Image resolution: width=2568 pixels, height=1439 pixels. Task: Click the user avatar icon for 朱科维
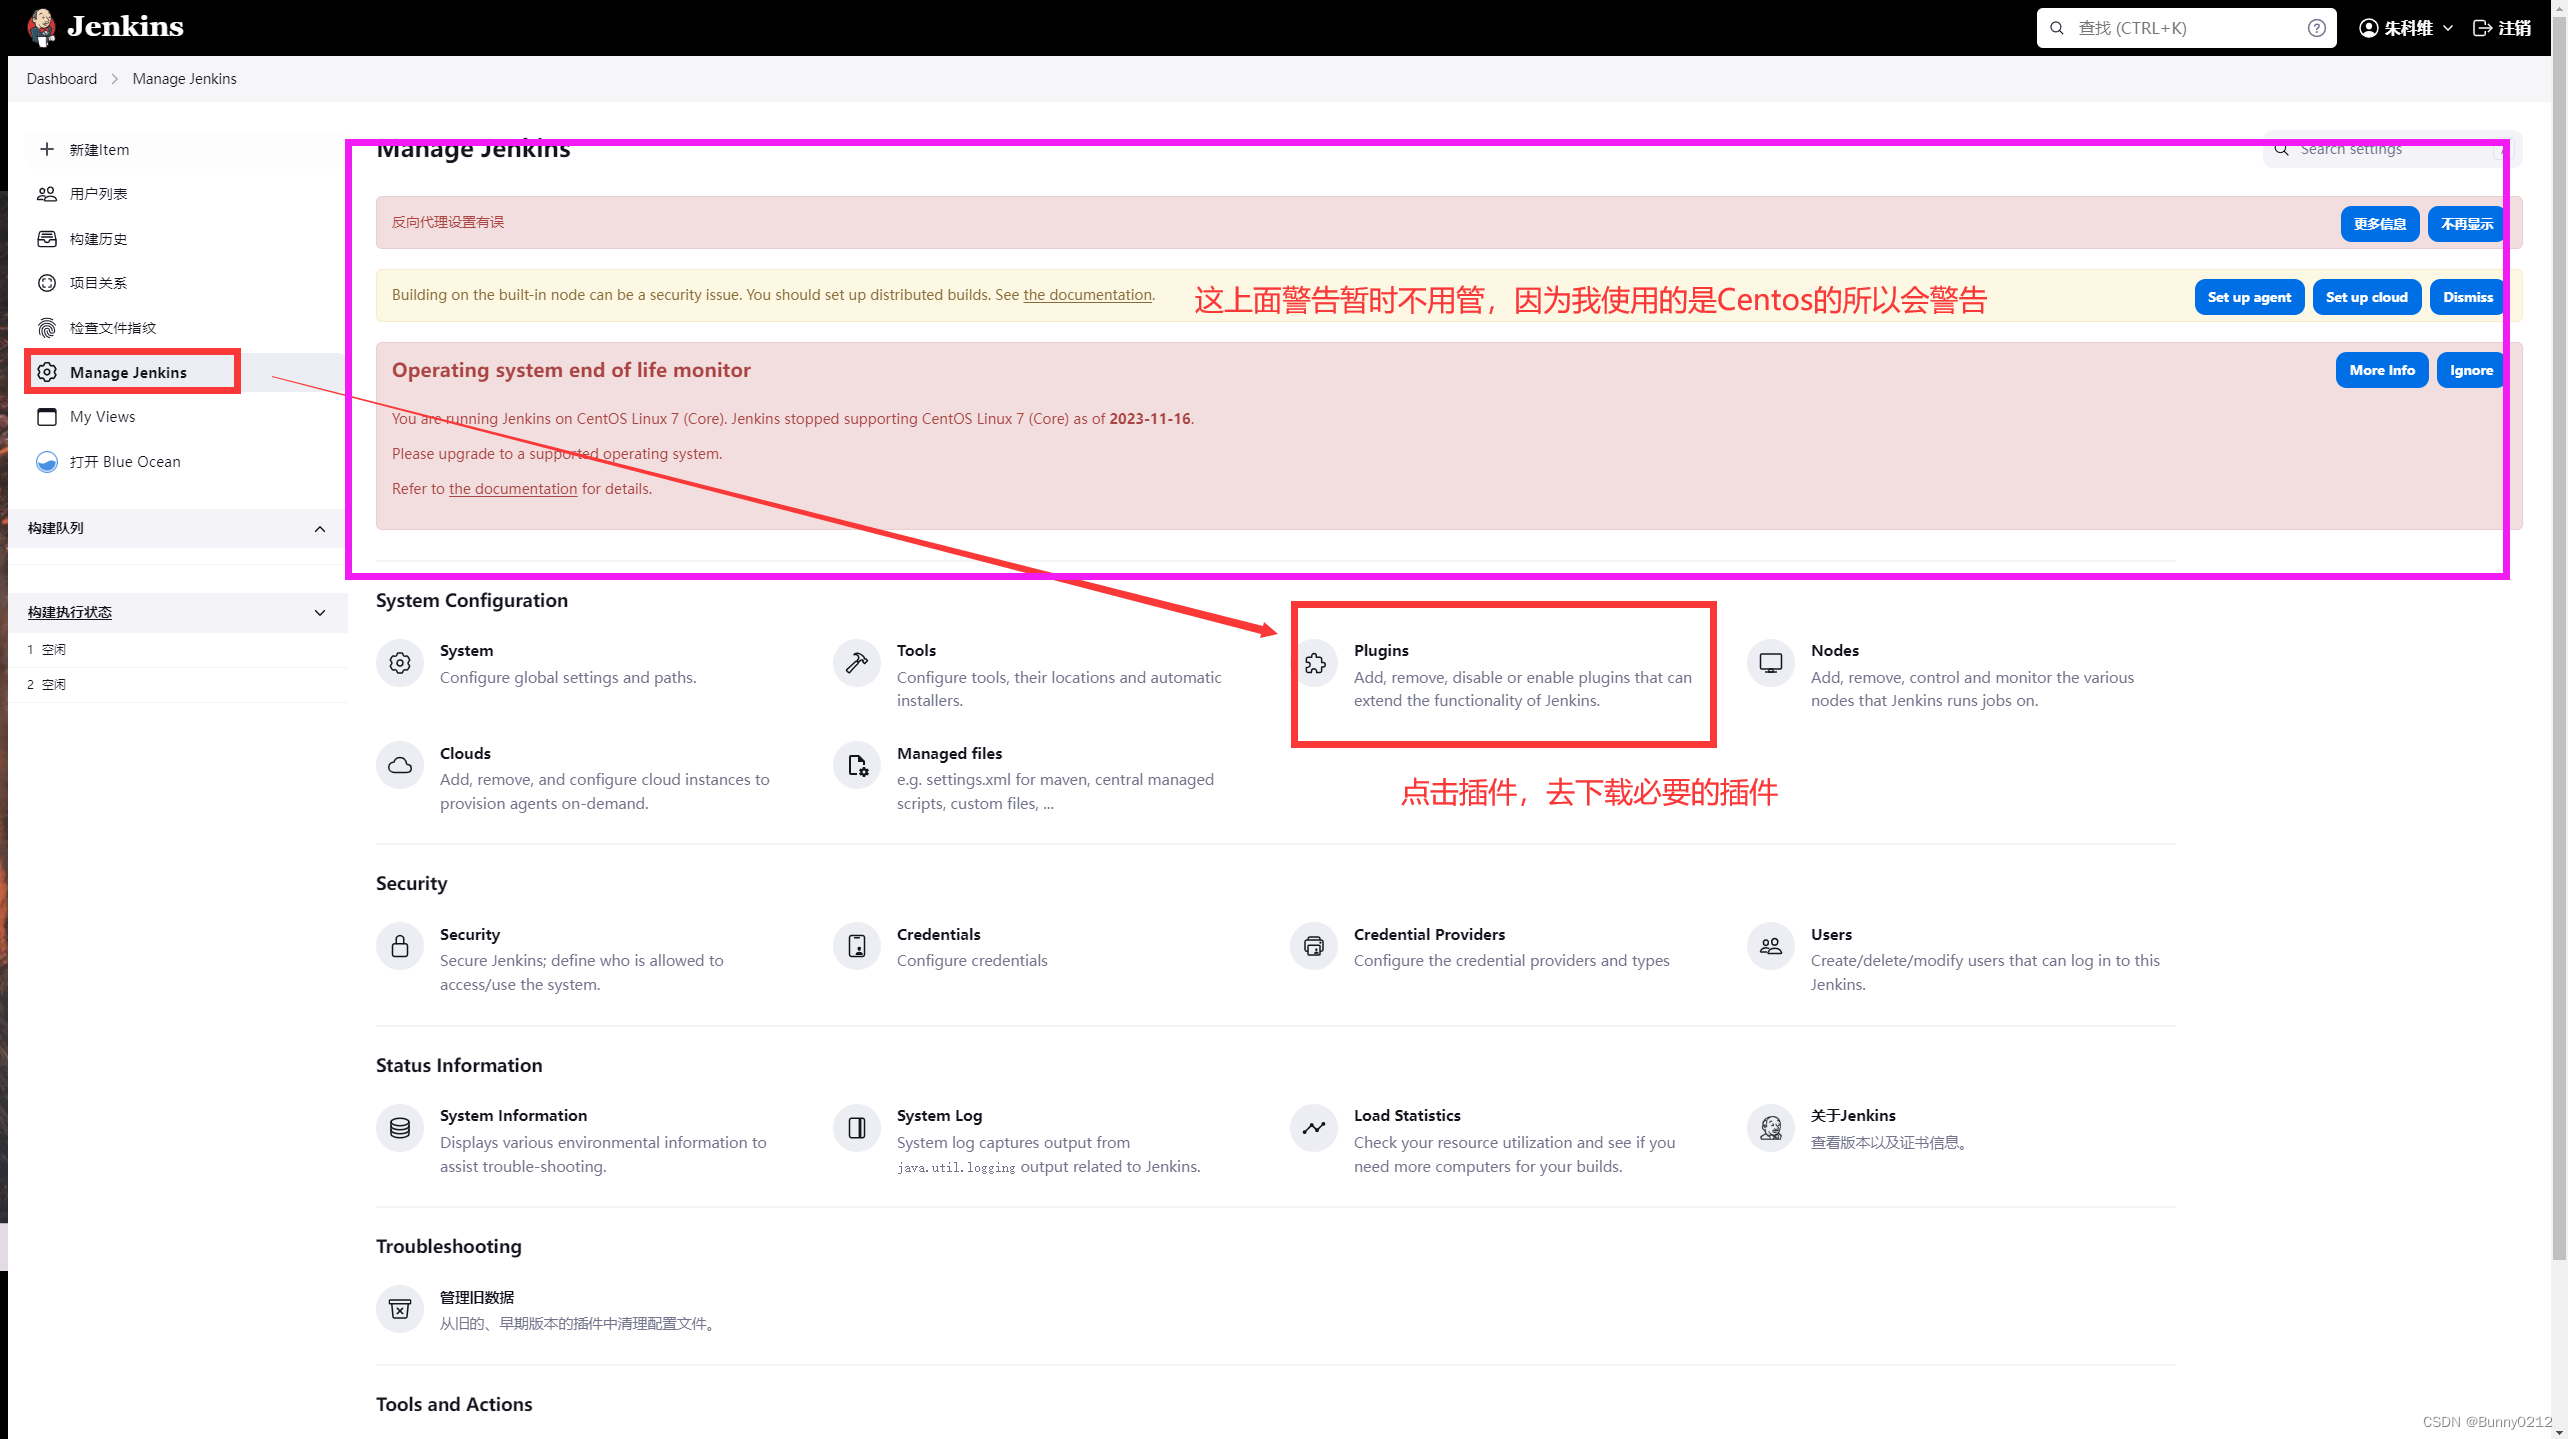point(2368,28)
